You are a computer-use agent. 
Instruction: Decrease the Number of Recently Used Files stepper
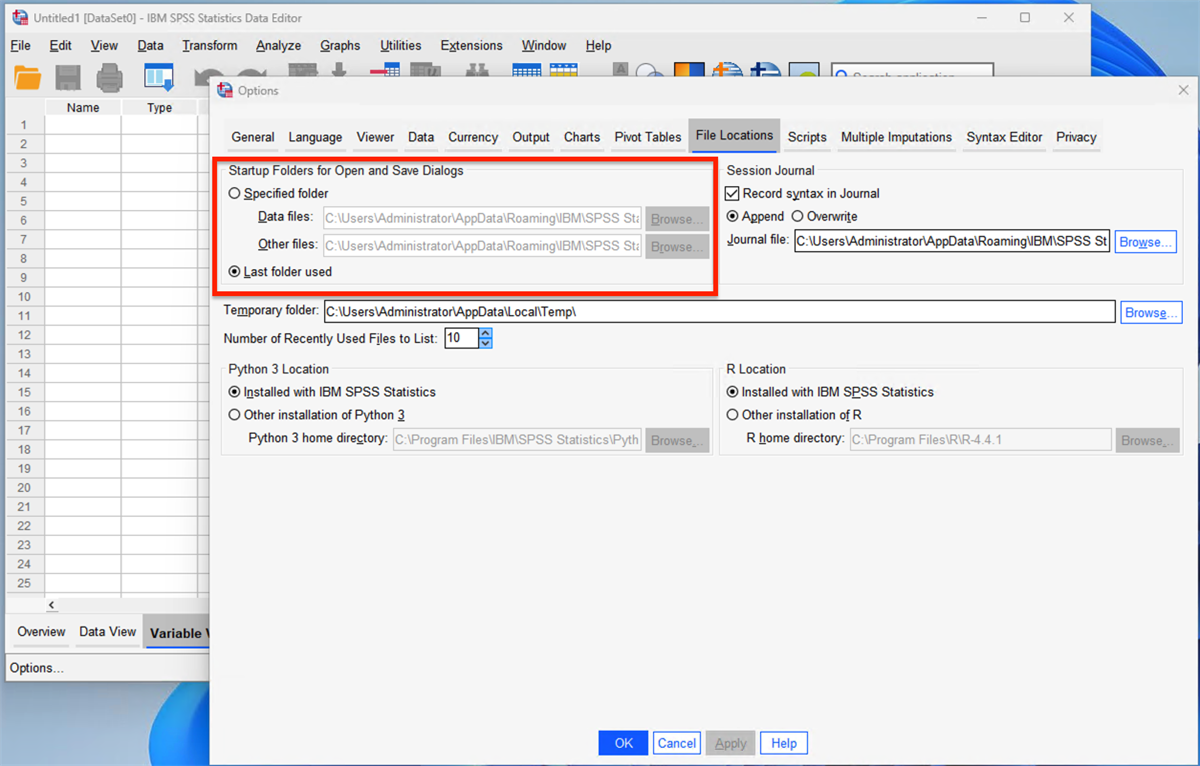pos(486,343)
